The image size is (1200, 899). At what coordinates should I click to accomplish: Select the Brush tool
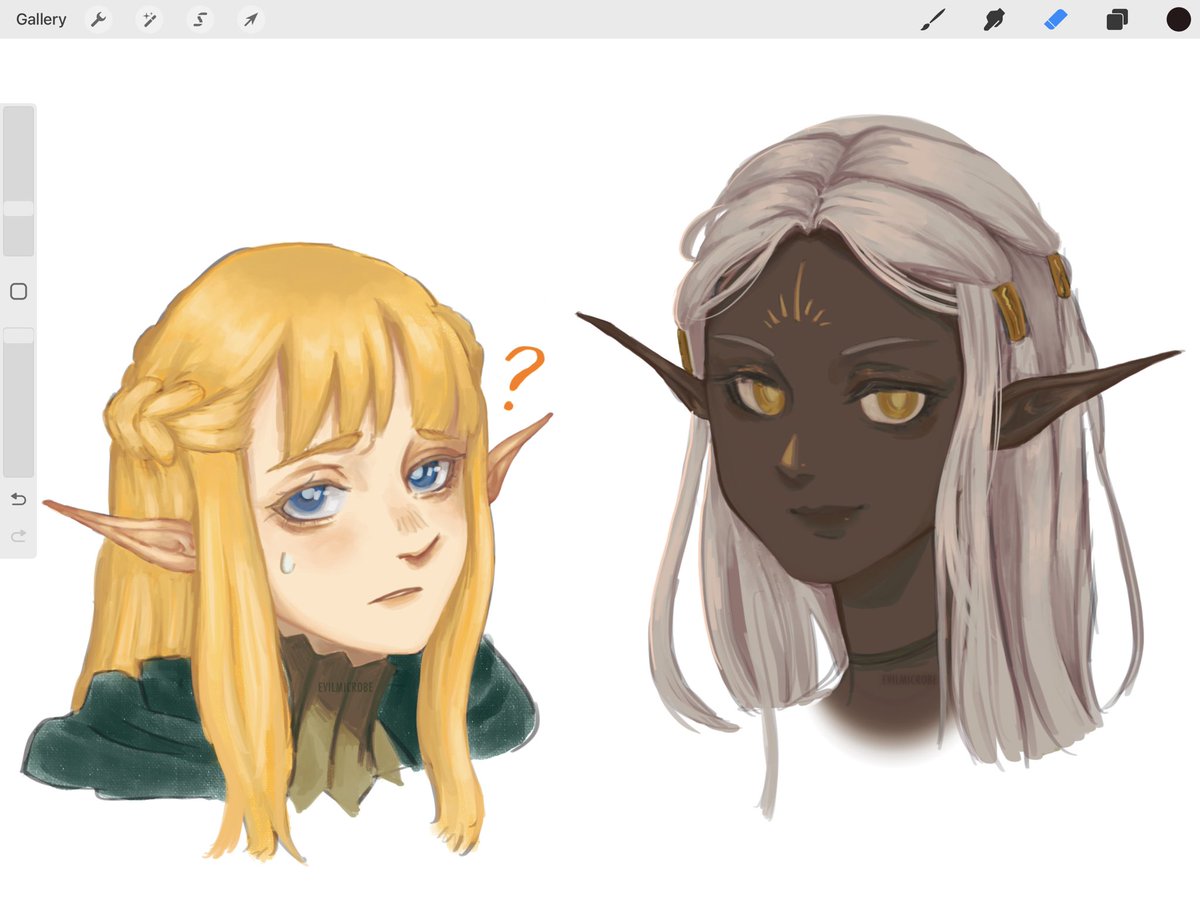coord(932,19)
